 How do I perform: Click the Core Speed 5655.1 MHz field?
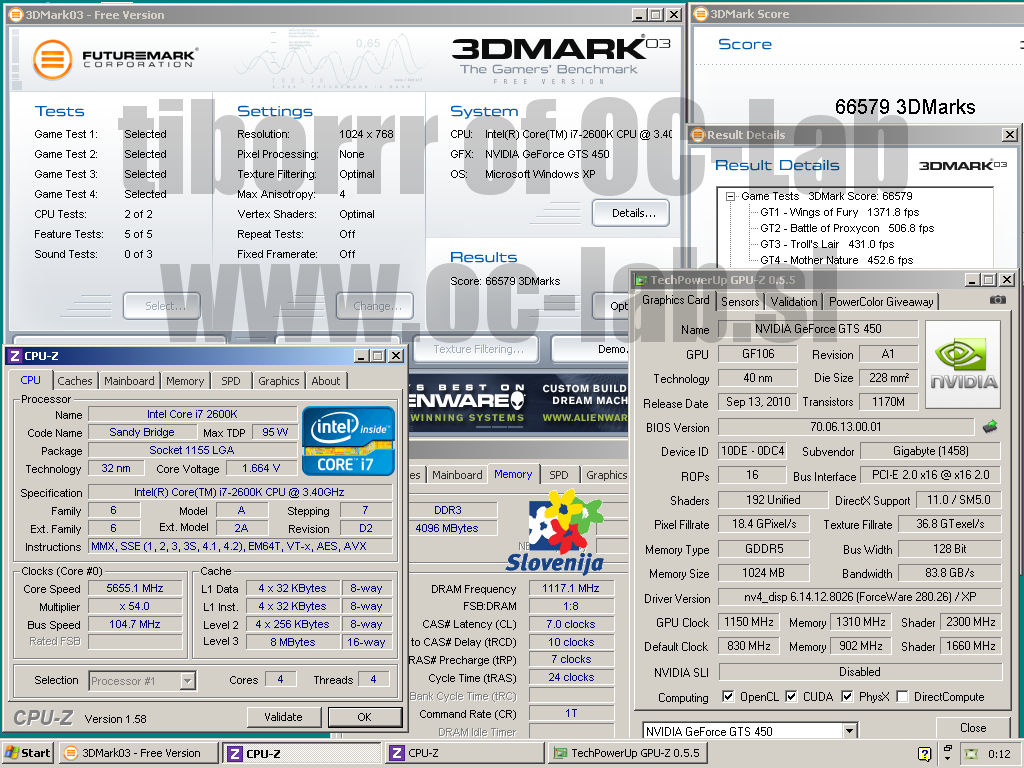(x=135, y=588)
